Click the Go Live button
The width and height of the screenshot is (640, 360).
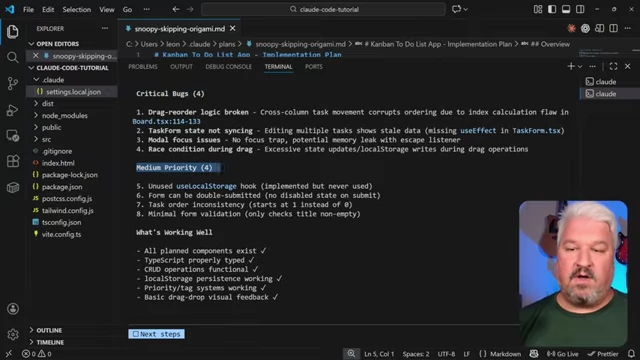pos(562,354)
